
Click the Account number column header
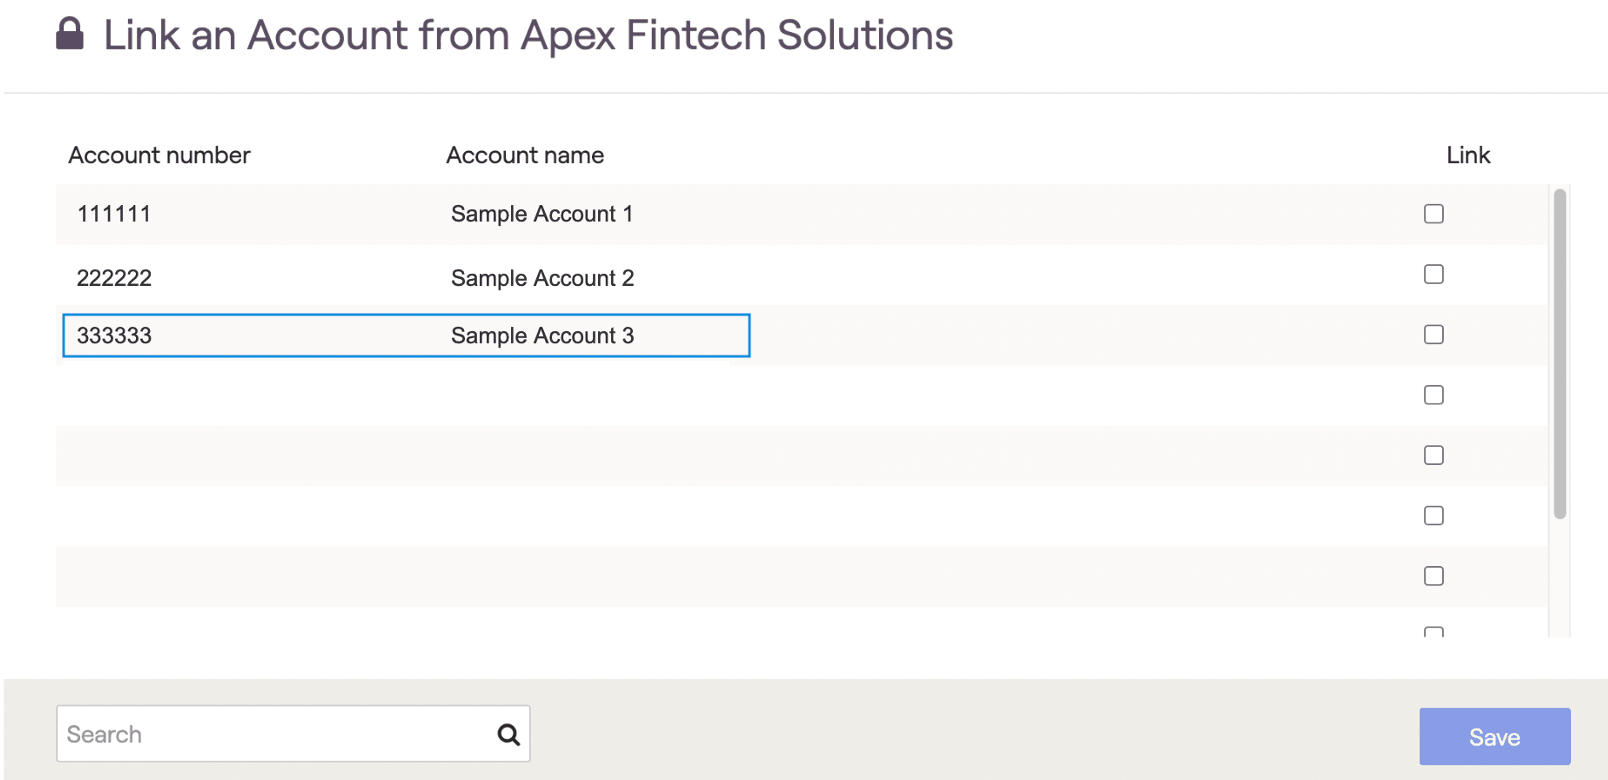[159, 155]
